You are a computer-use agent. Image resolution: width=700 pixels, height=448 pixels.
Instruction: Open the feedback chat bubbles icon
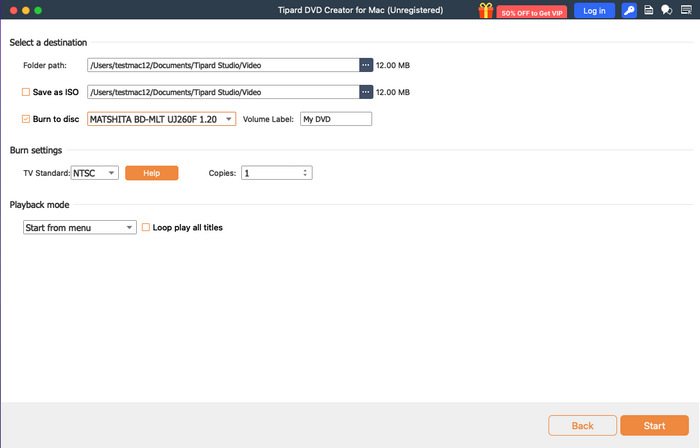(667, 10)
